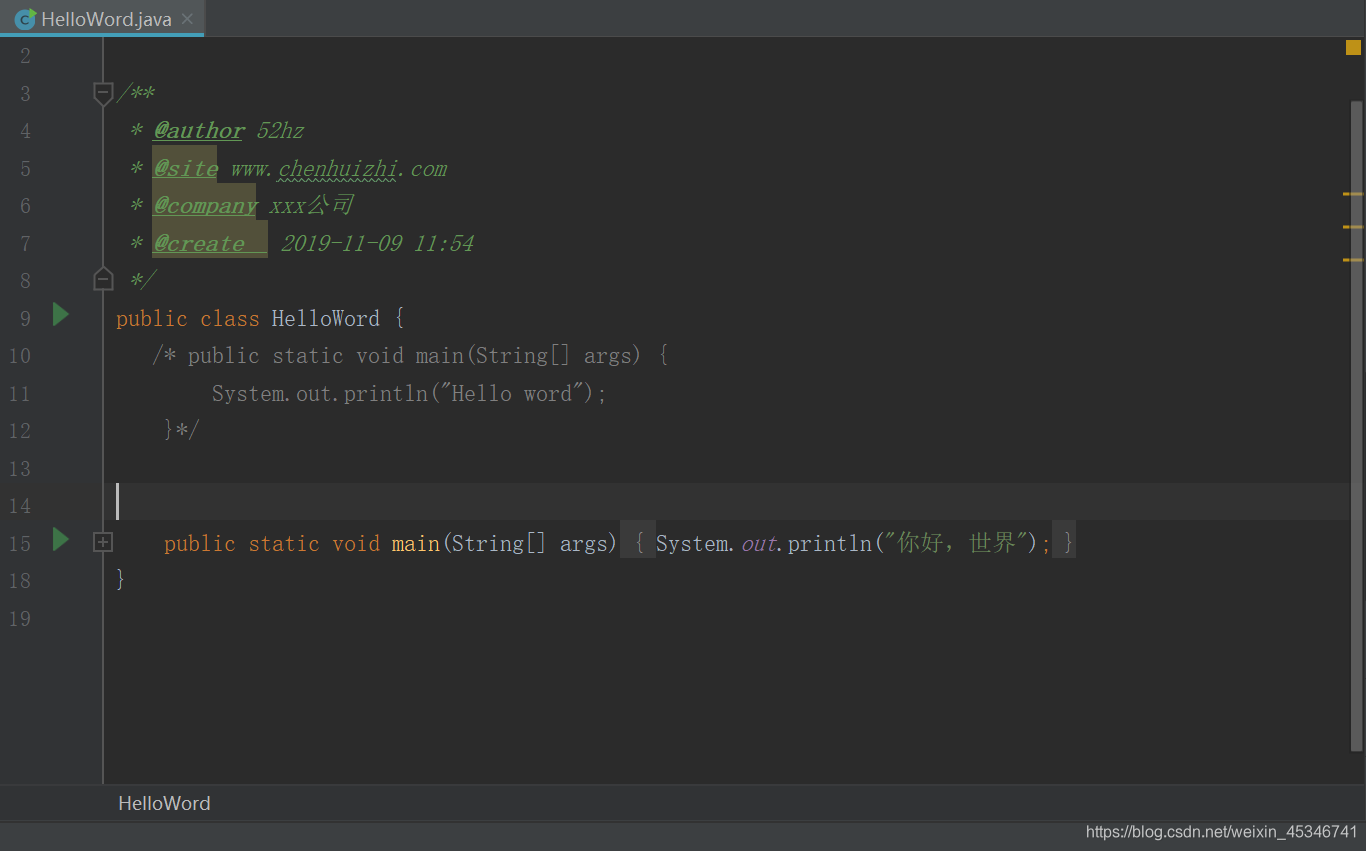Expand the folded main method at line 15
The height and width of the screenshot is (851, 1366).
[103, 542]
